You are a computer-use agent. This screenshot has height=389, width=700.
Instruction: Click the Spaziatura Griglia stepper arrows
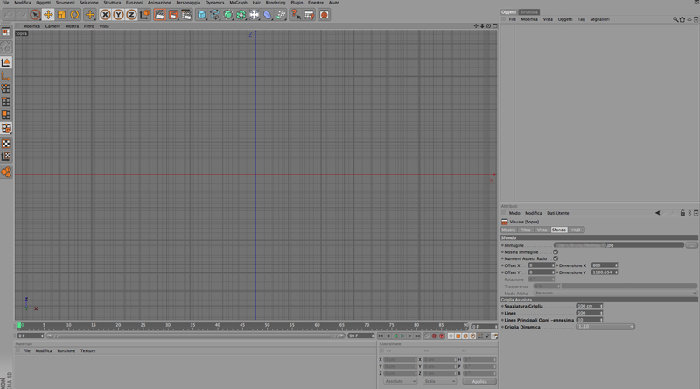point(601,306)
